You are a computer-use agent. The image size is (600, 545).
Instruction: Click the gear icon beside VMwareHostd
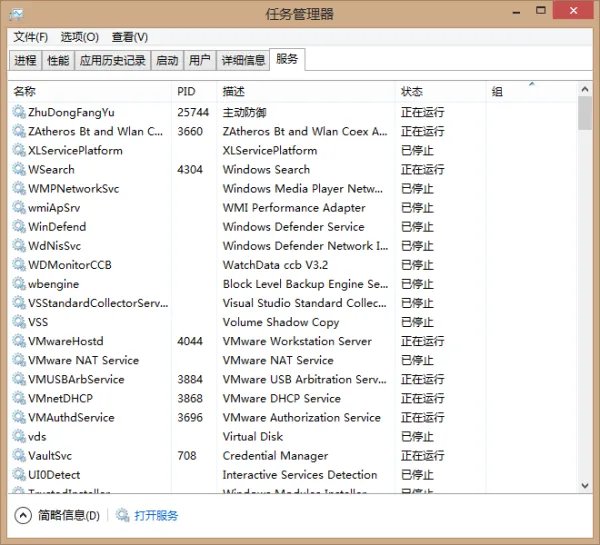pyautogui.click(x=19, y=341)
